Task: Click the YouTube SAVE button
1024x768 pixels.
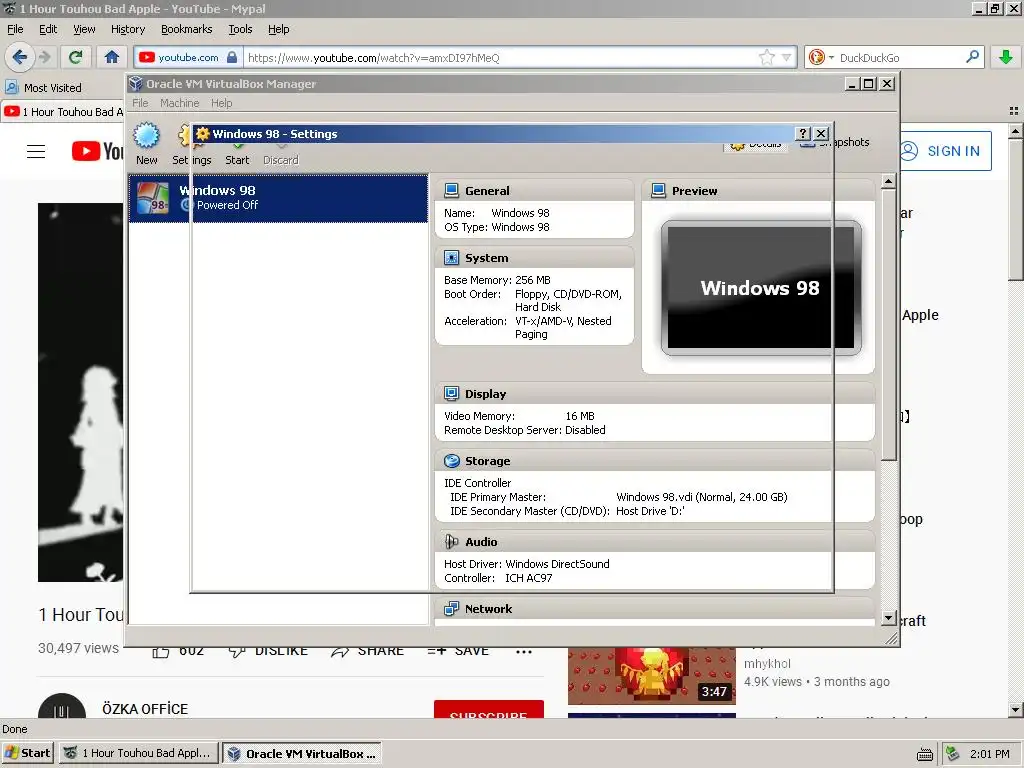Action: tap(458, 650)
